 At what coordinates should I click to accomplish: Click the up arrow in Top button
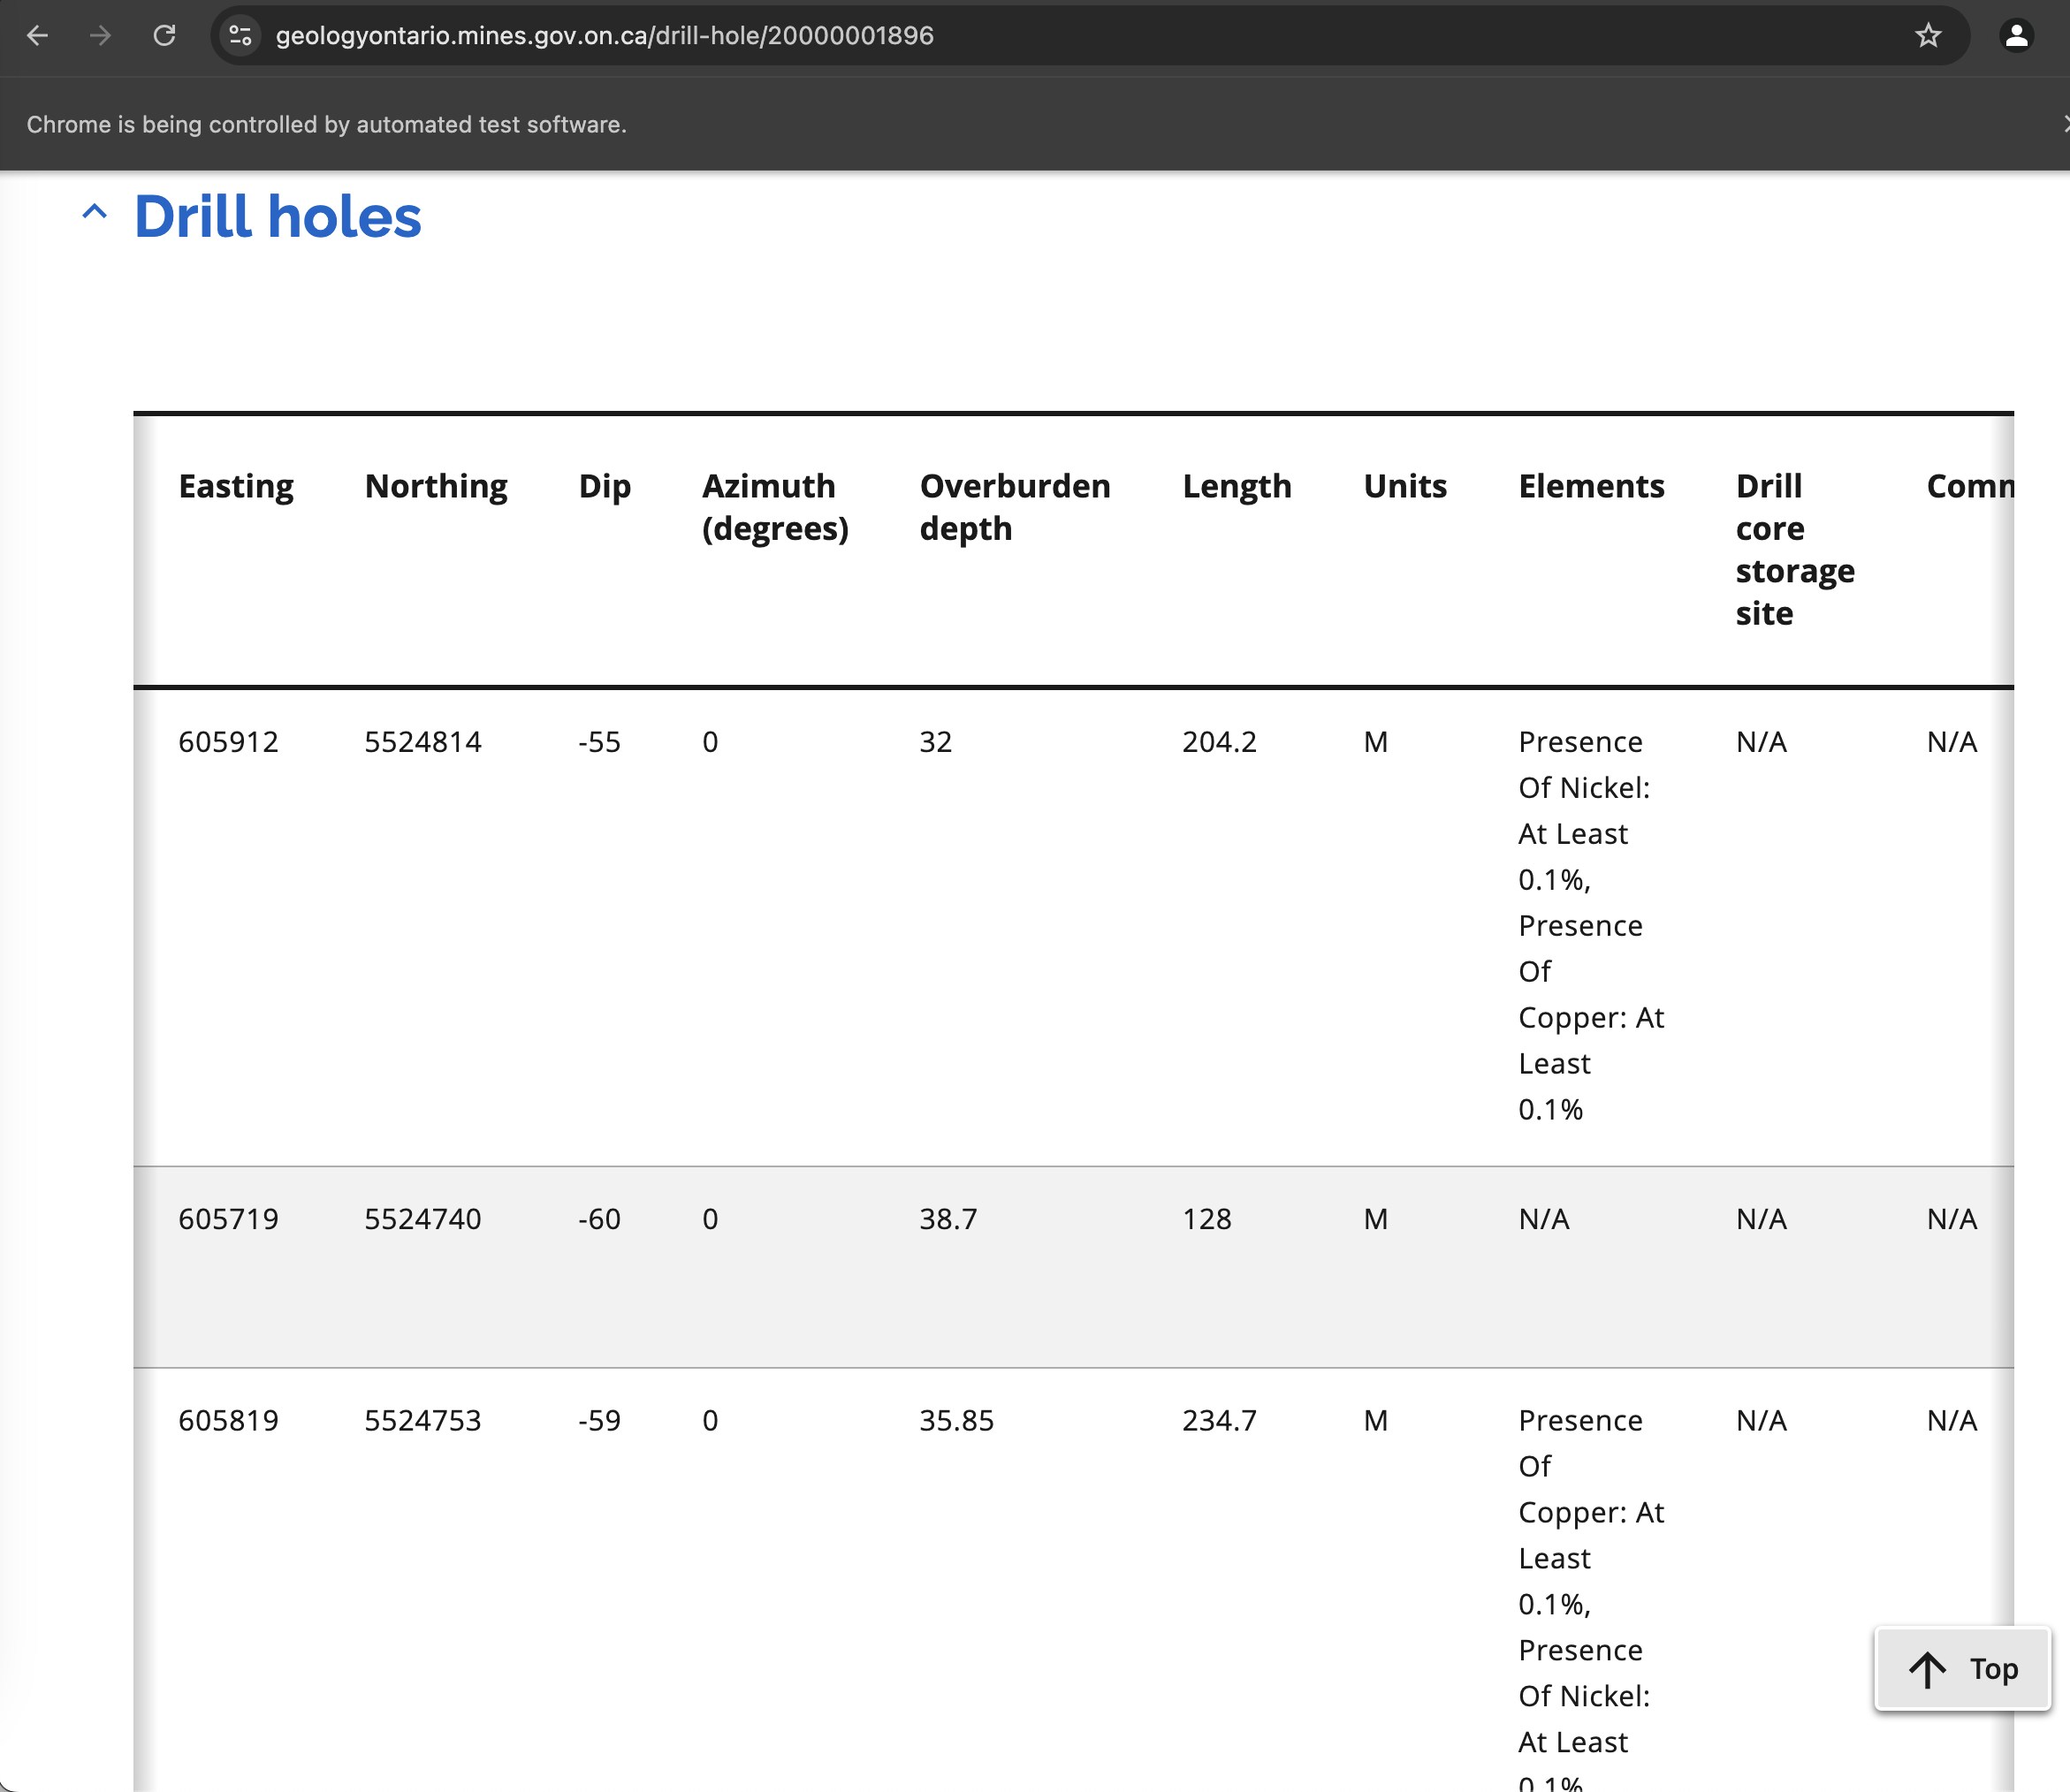pos(1926,1669)
